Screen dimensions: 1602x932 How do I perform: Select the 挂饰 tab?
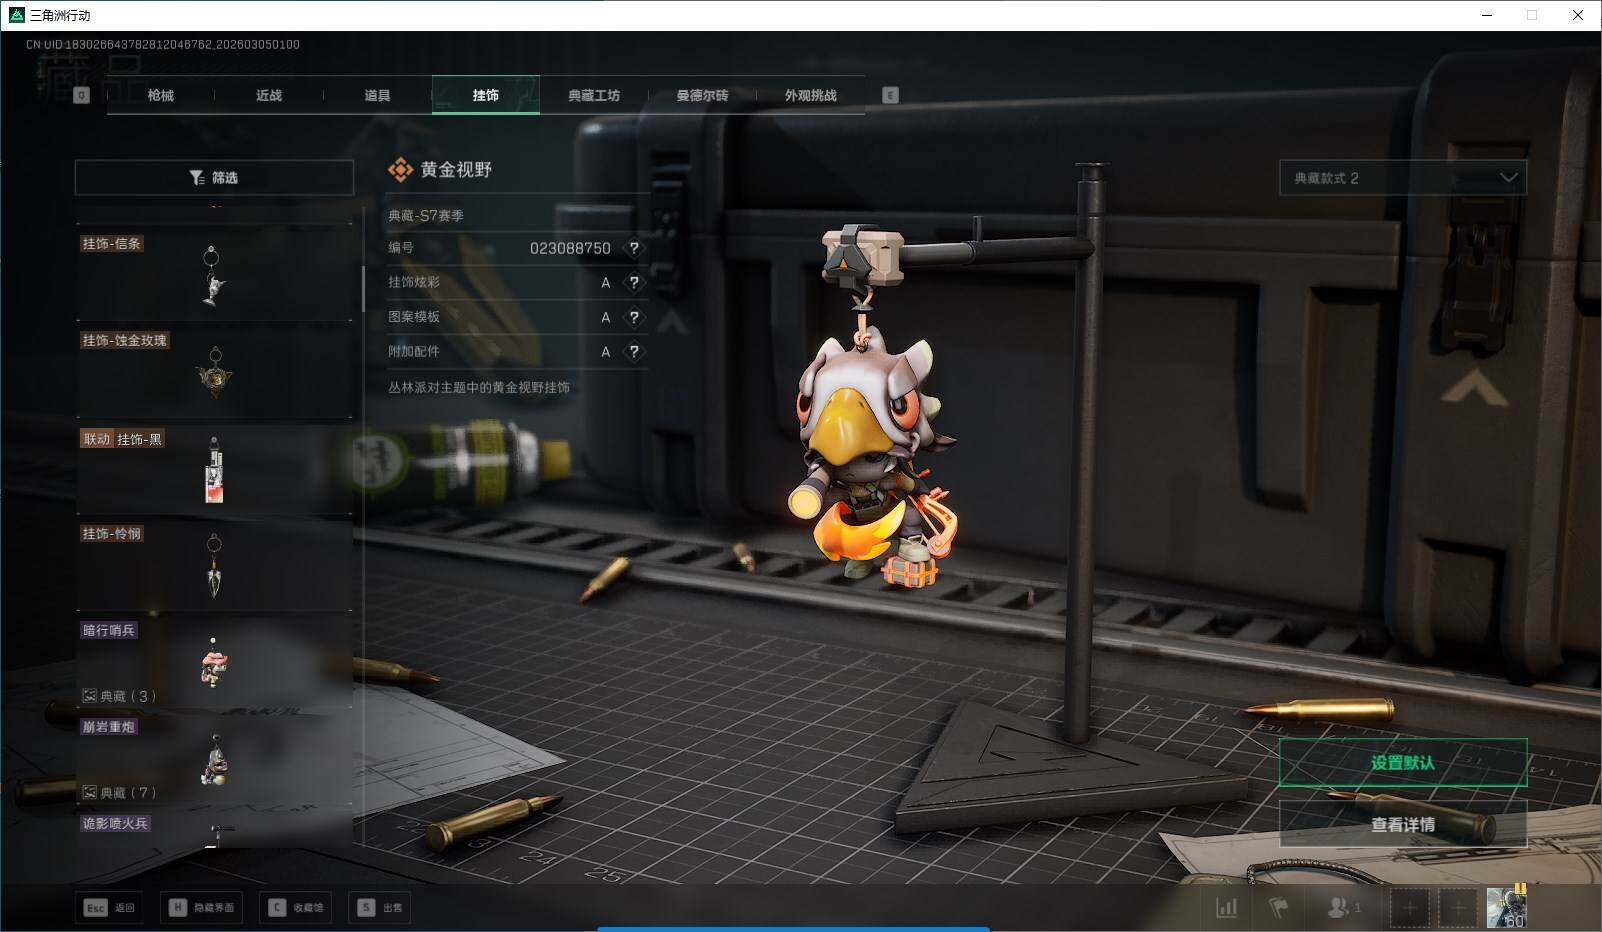(486, 95)
